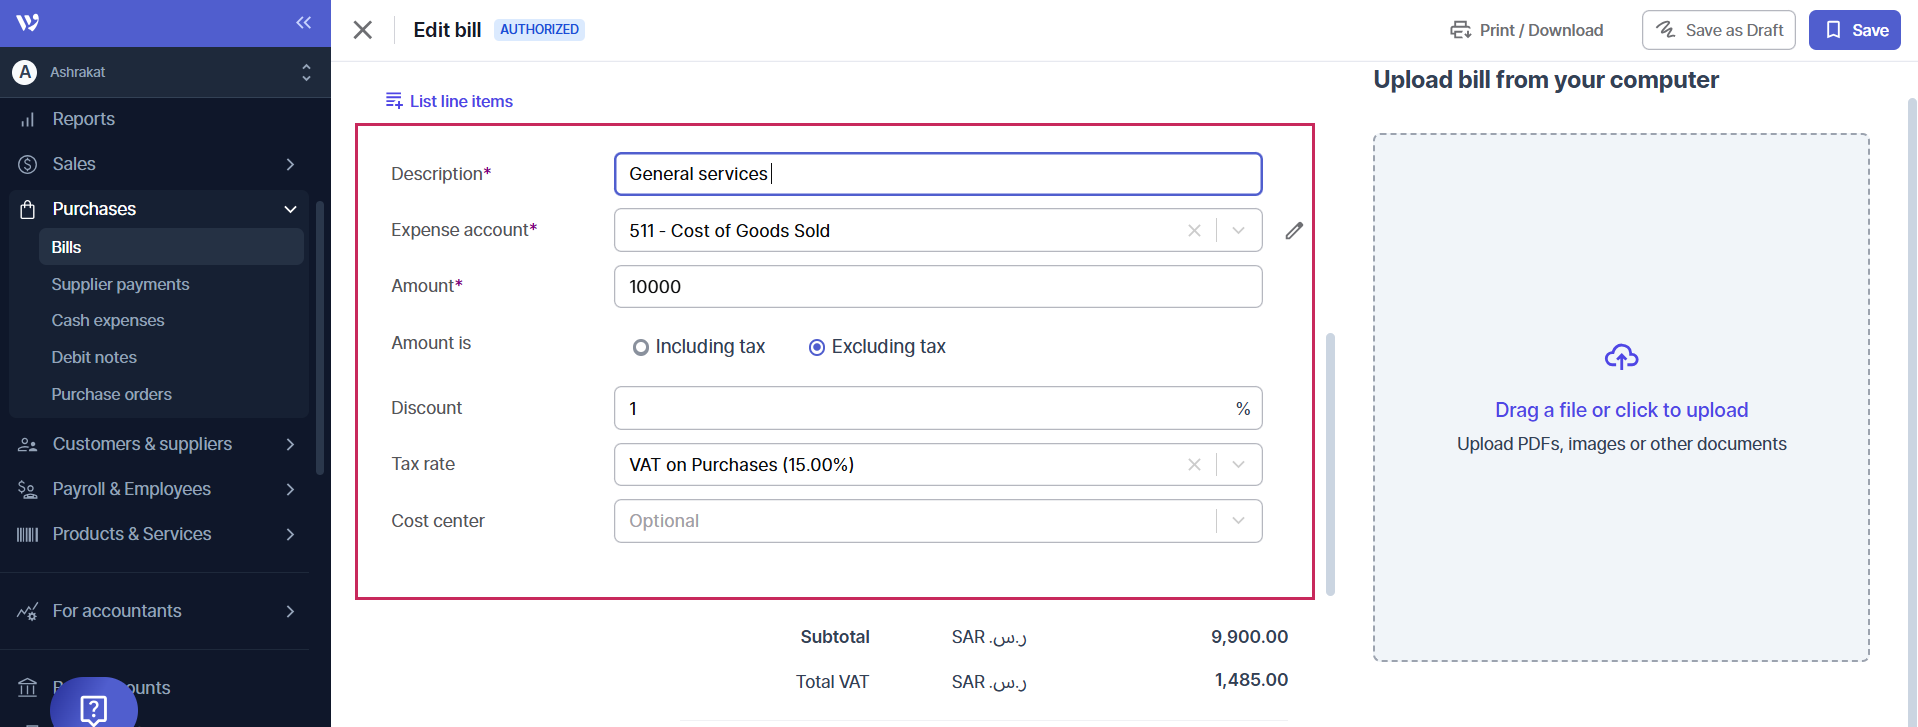Expand the Tax rate dropdown arrow
This screenshot has height=727, width=1918.
[x=1238, y=465]
